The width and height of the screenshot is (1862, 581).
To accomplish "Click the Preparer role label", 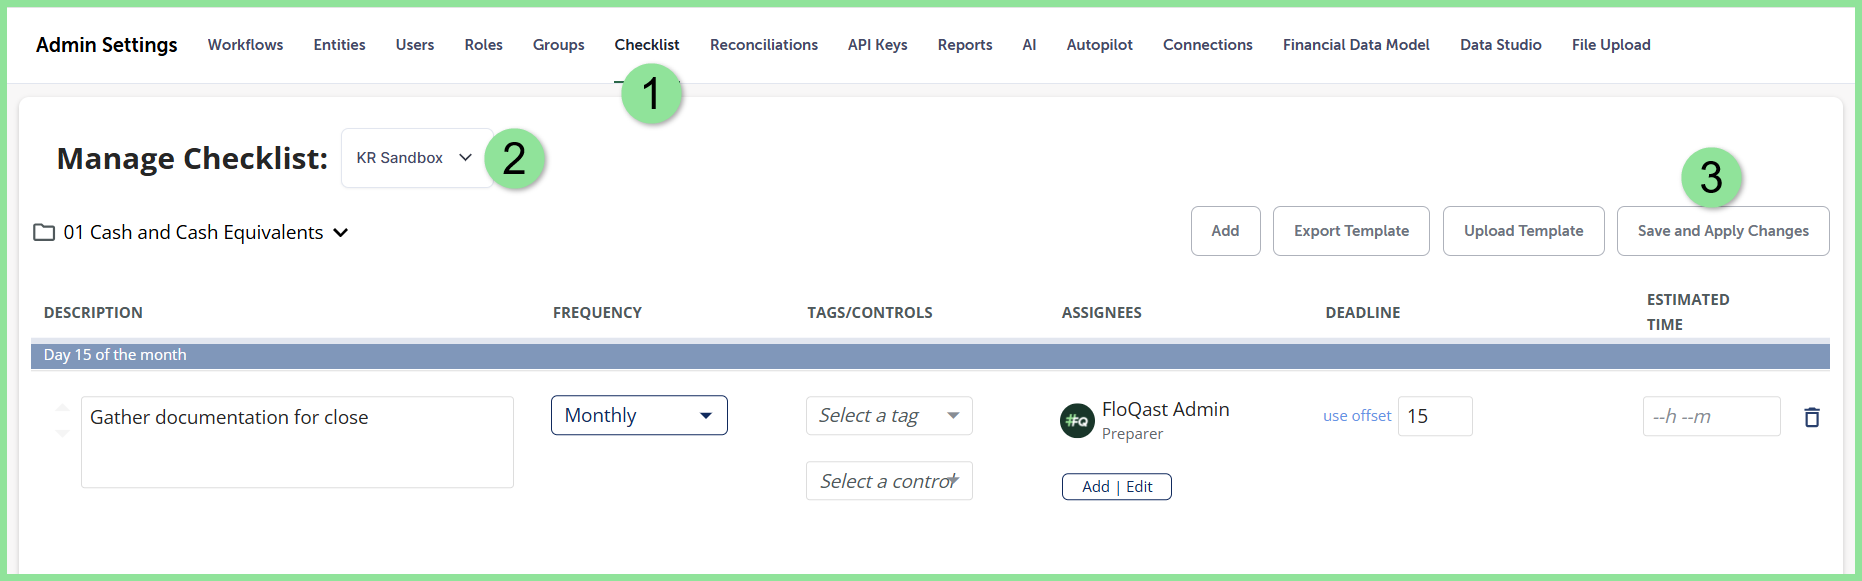I will click(1132, 434).
